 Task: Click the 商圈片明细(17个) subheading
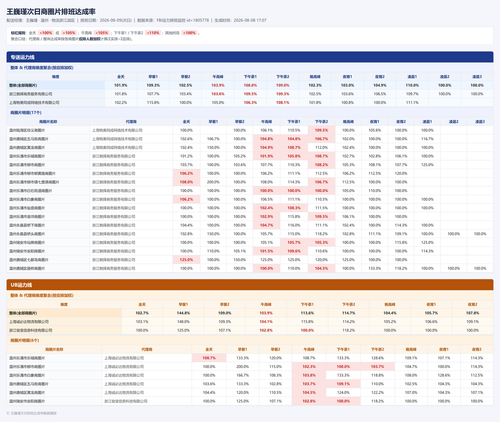point(26,113)
